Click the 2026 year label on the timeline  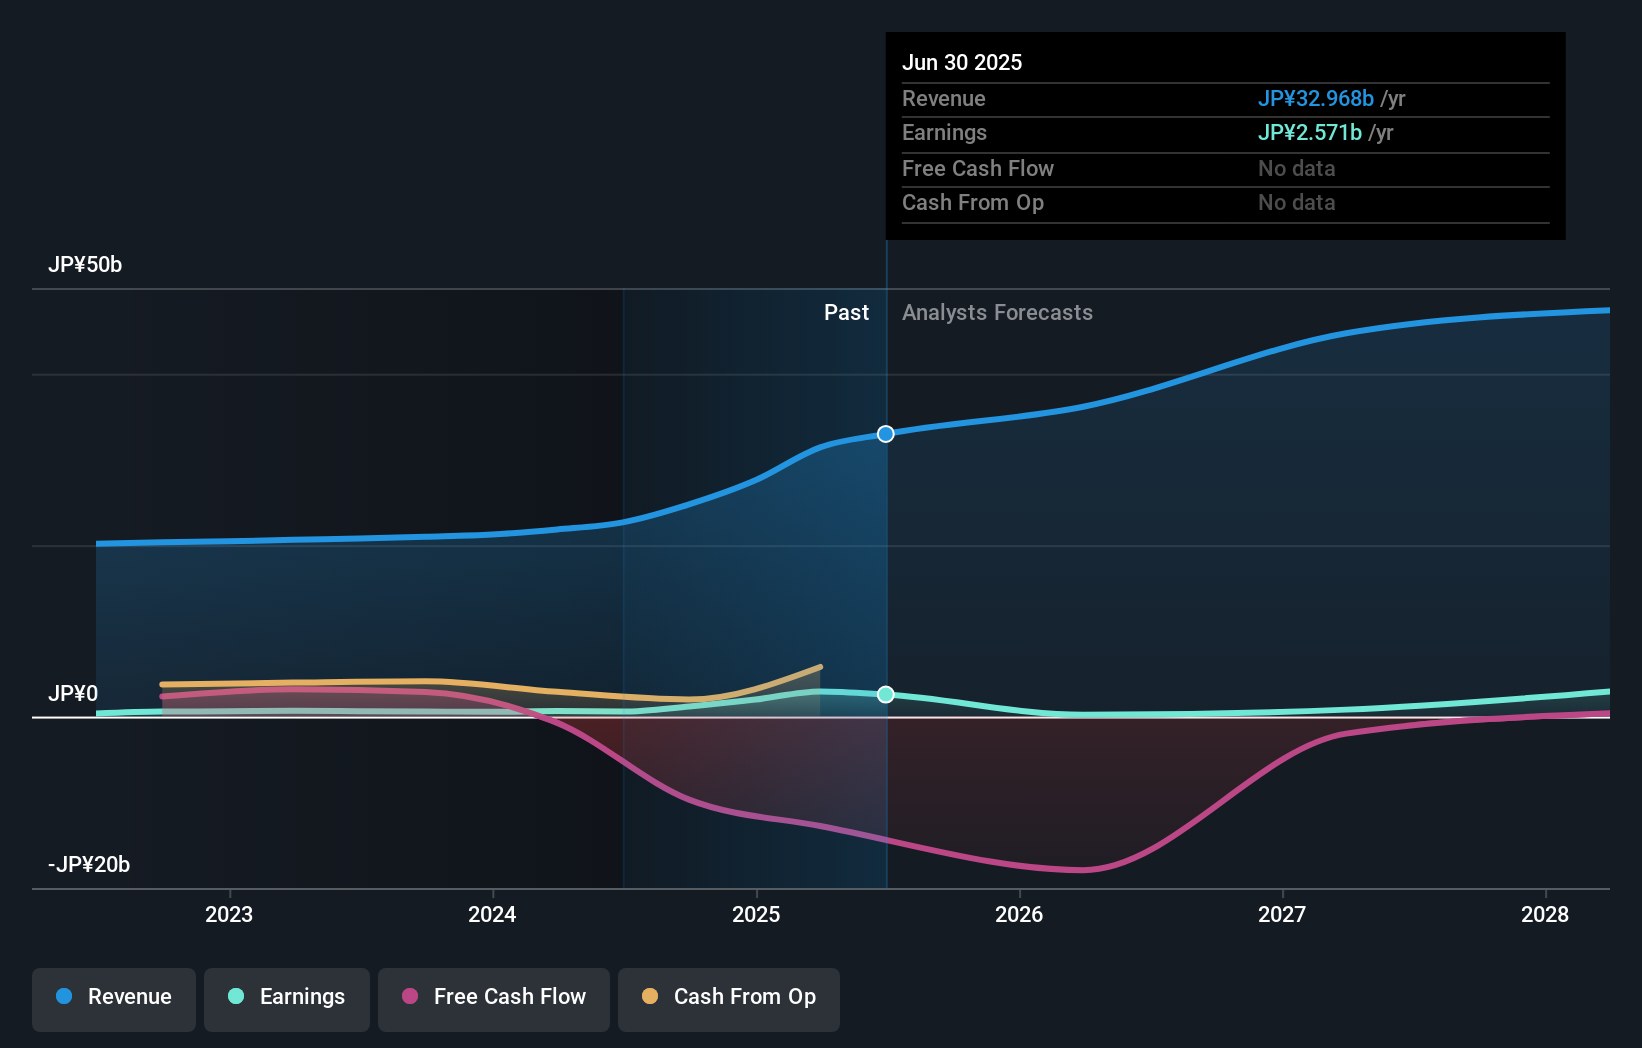tap(1018, 913)
